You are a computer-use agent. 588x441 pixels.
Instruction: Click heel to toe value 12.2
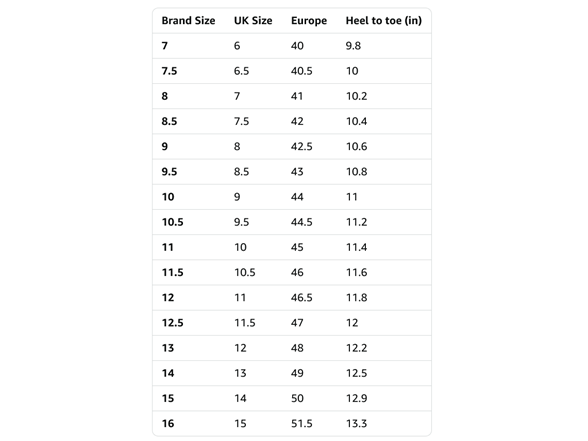pos(356,348)
